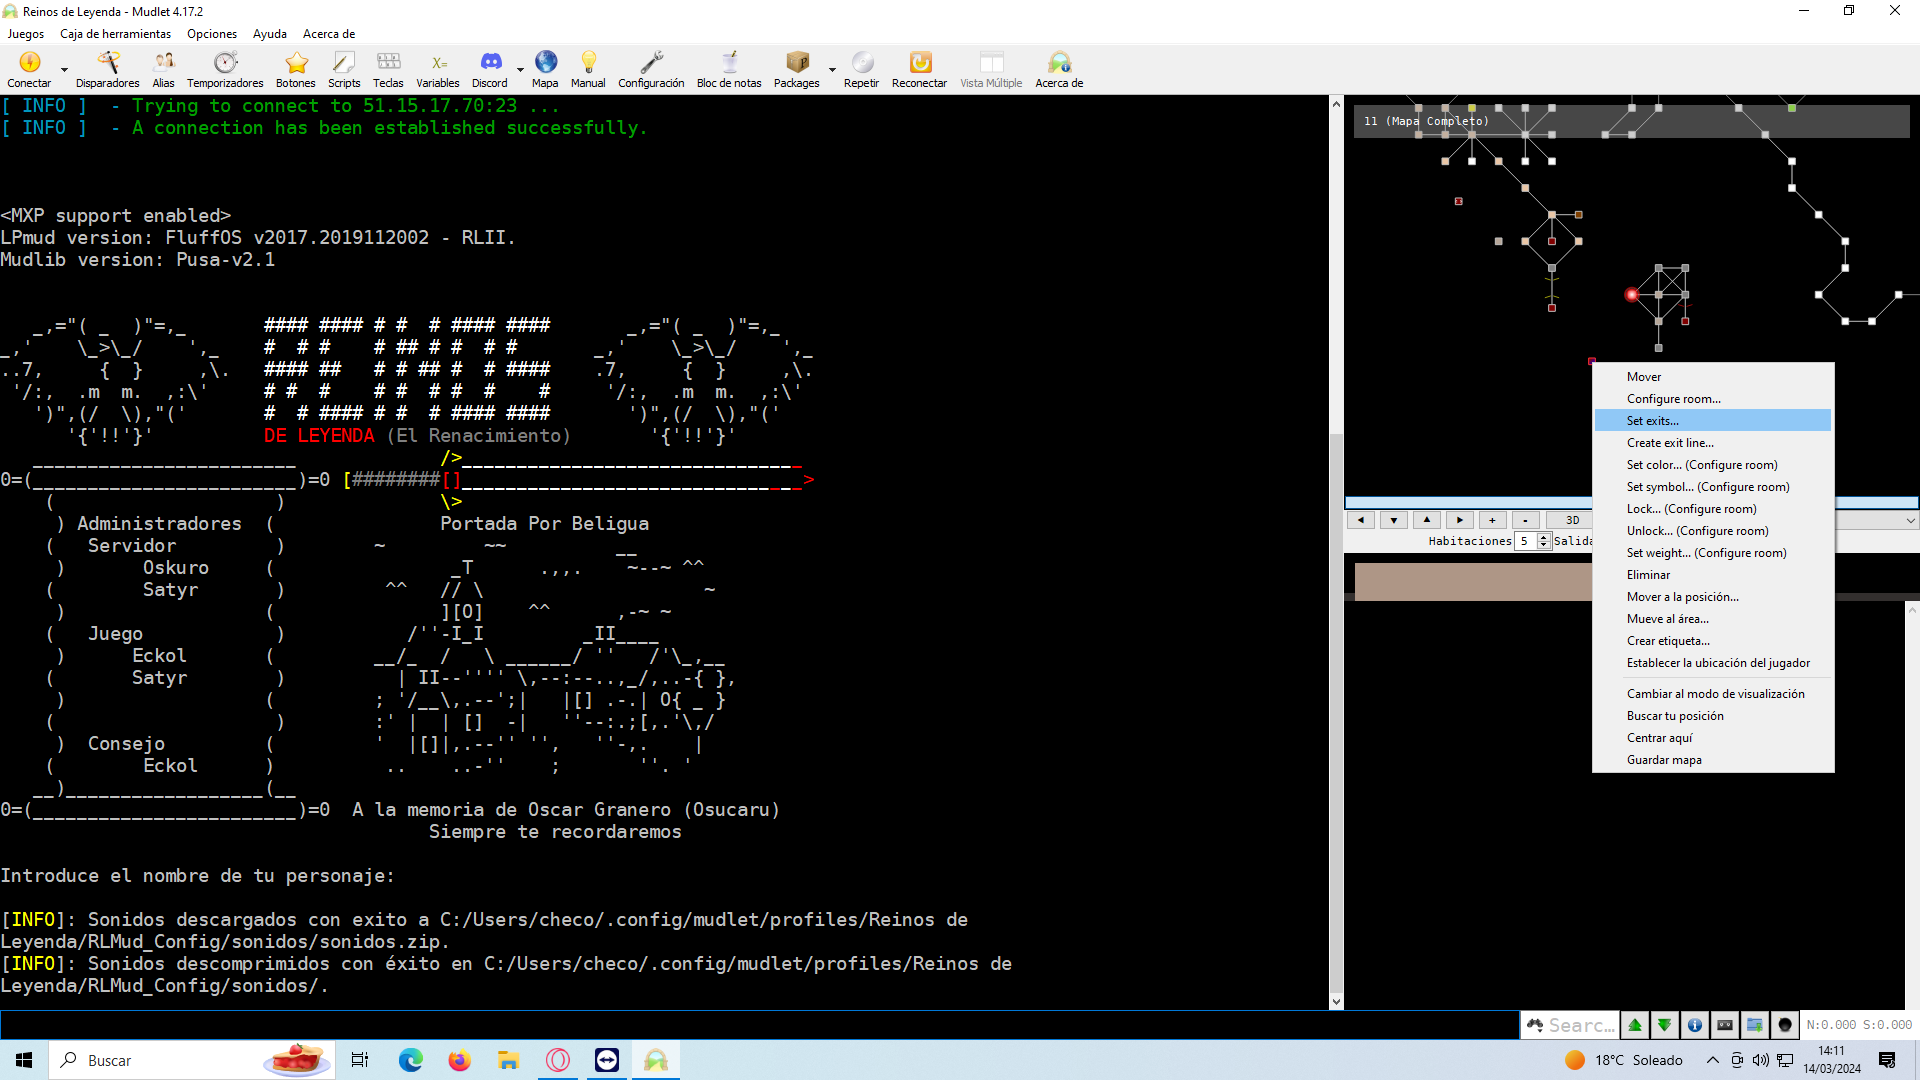The image size is (1920, 1080).
Task: Click the cassette tape replay recording button
Action: 1725,1025
